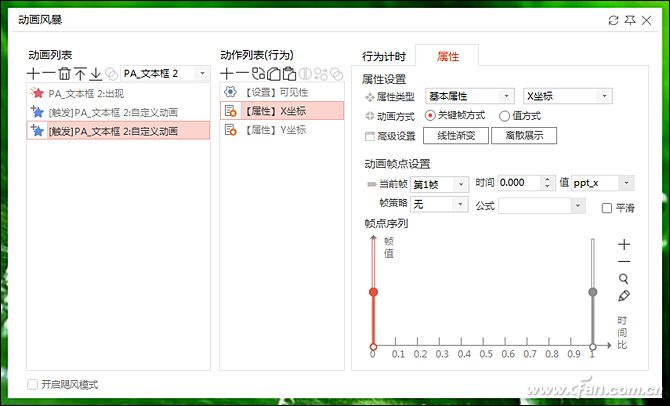Click the magnifier icon beside frame chart
Viewport: 670px width, 406px height.
[x=624, y=279]
